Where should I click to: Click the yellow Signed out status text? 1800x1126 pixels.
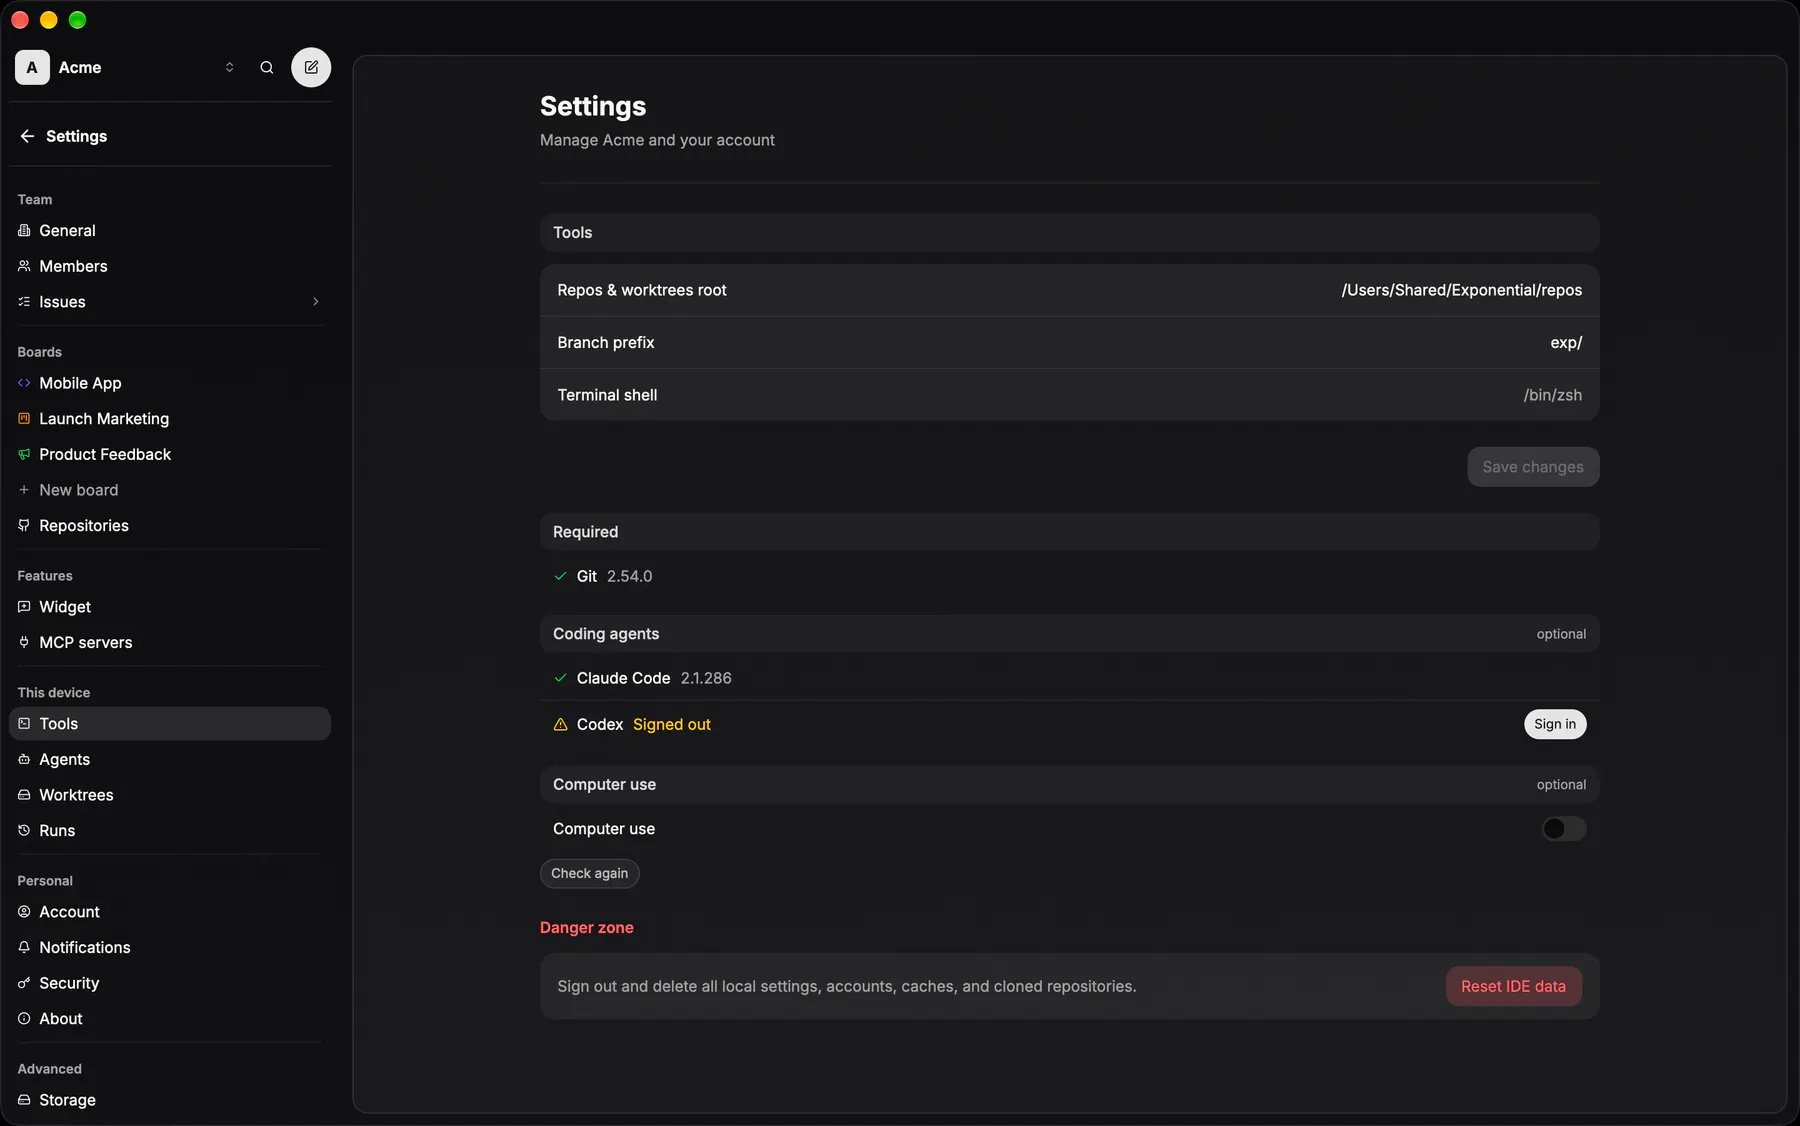click(x=672, y=725)
